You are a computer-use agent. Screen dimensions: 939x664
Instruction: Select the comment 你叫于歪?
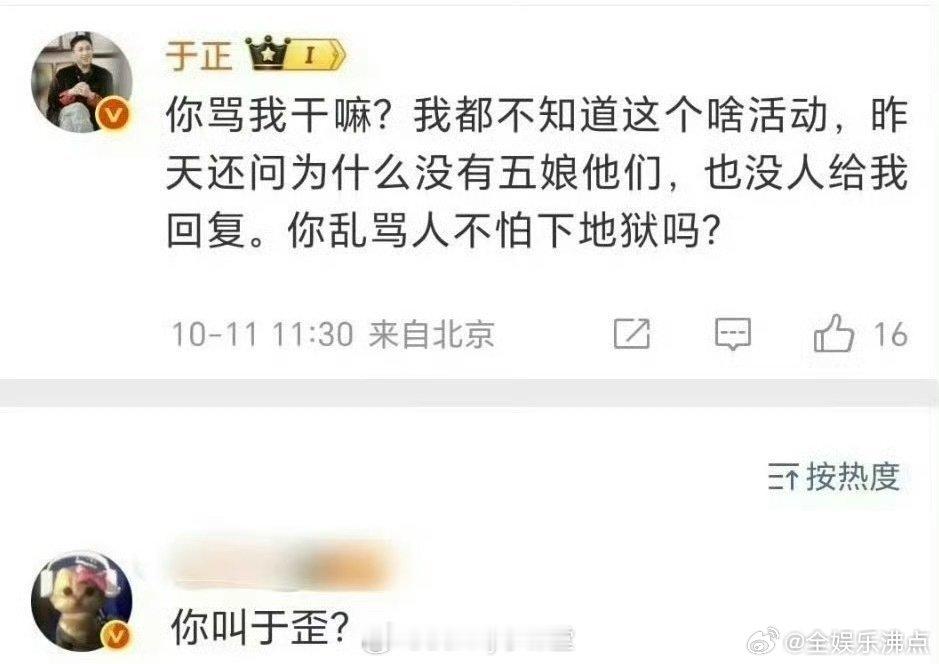coord(260,627)
